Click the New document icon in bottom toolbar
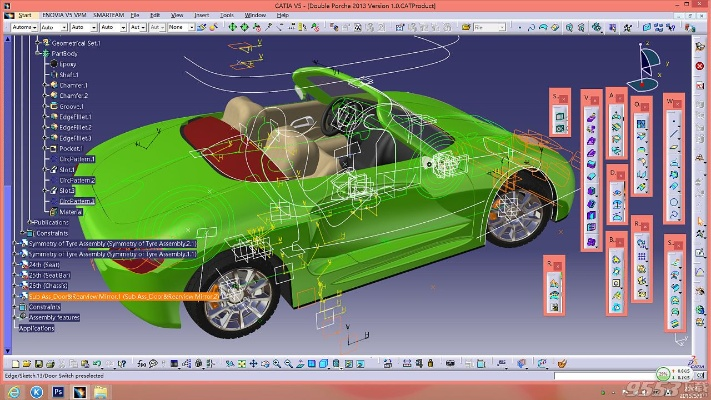The image size is (711, 400). click(16, 362)
